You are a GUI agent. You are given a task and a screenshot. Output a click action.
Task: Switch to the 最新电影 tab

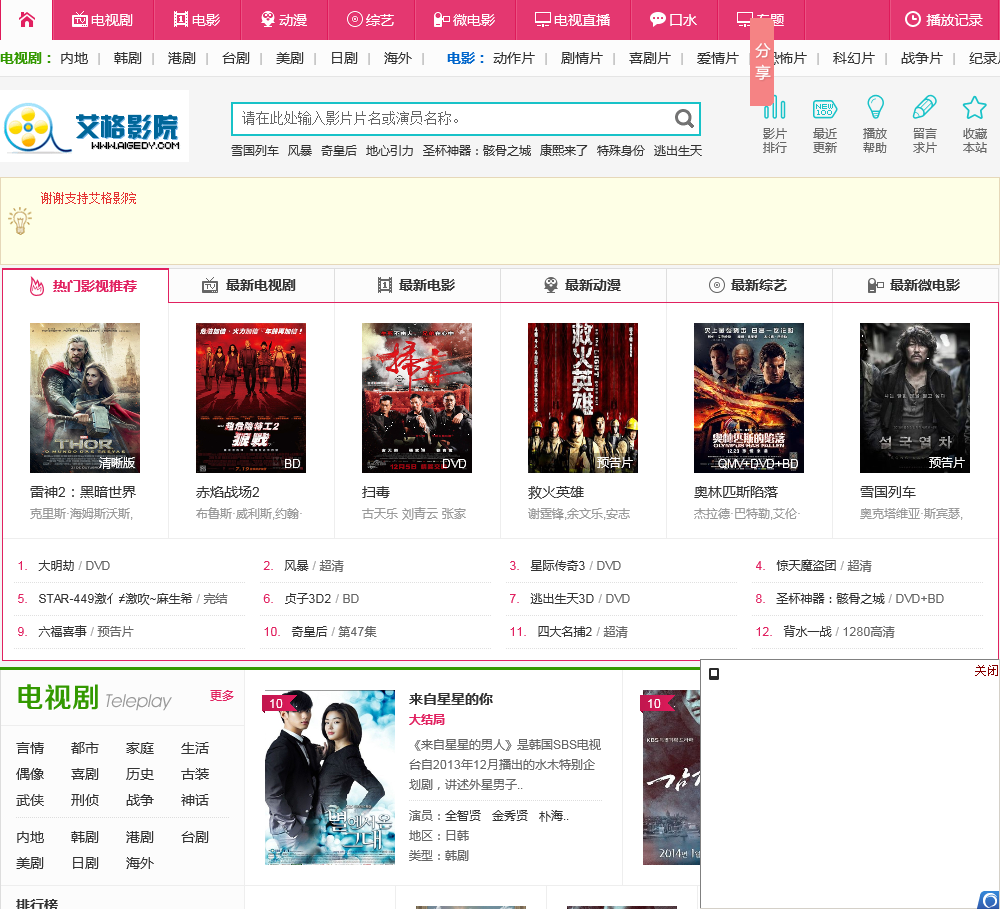[x=417, y=285]
